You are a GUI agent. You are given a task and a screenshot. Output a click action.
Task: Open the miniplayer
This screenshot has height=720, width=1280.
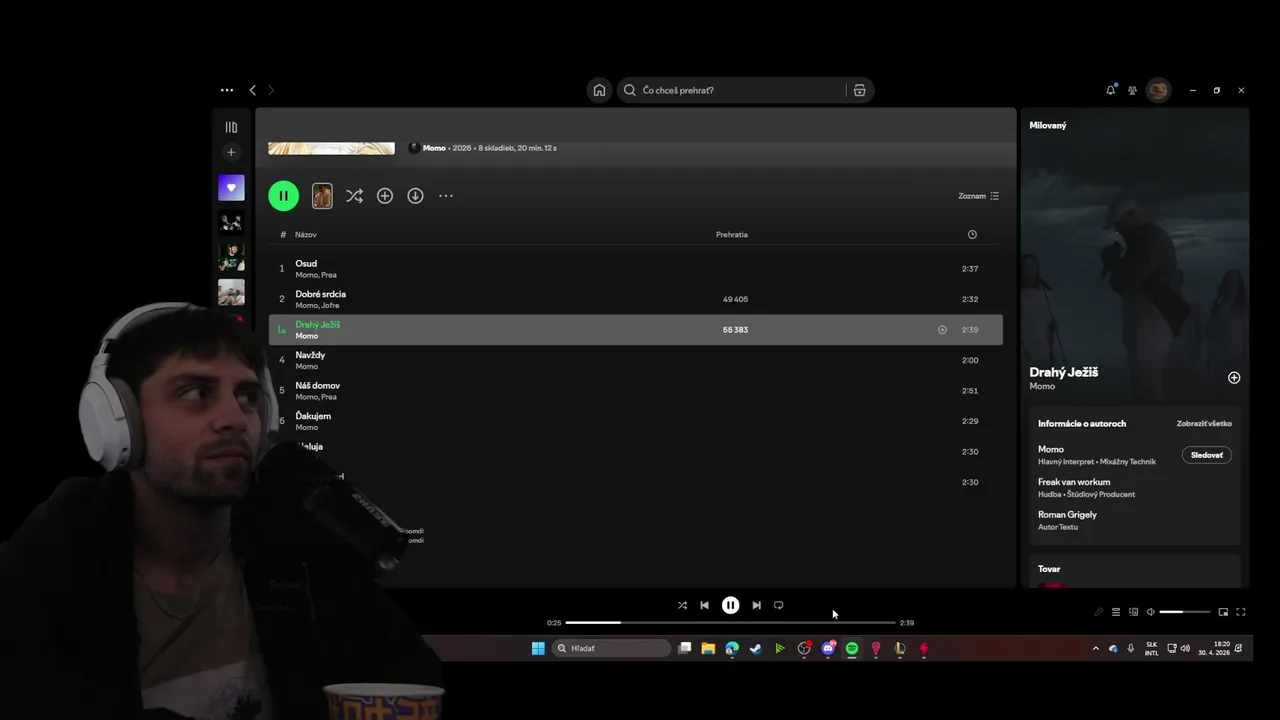[x=1223, y=612]
